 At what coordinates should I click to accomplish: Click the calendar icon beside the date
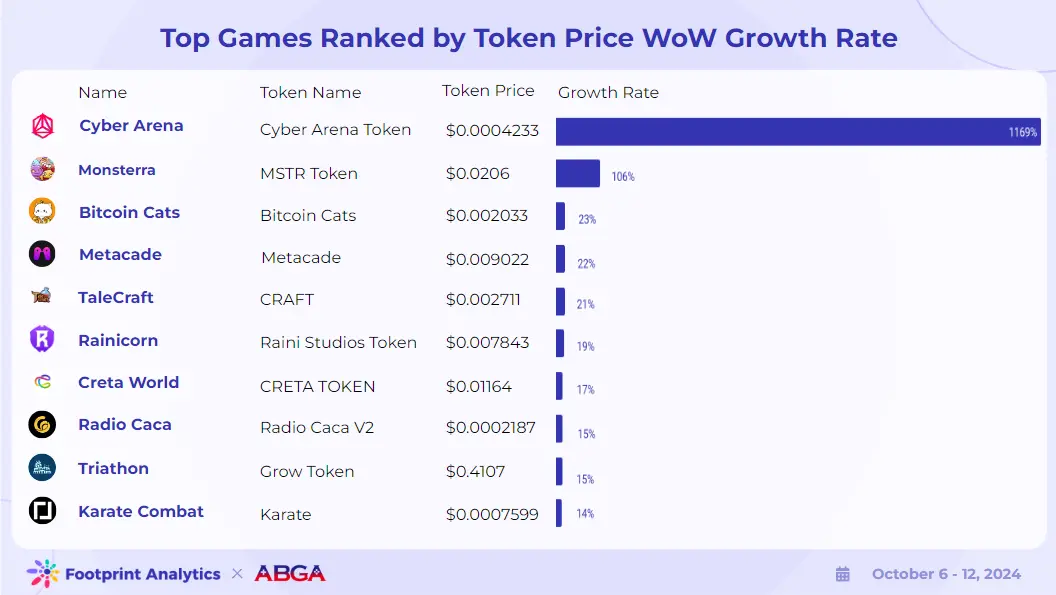(843, 574)
